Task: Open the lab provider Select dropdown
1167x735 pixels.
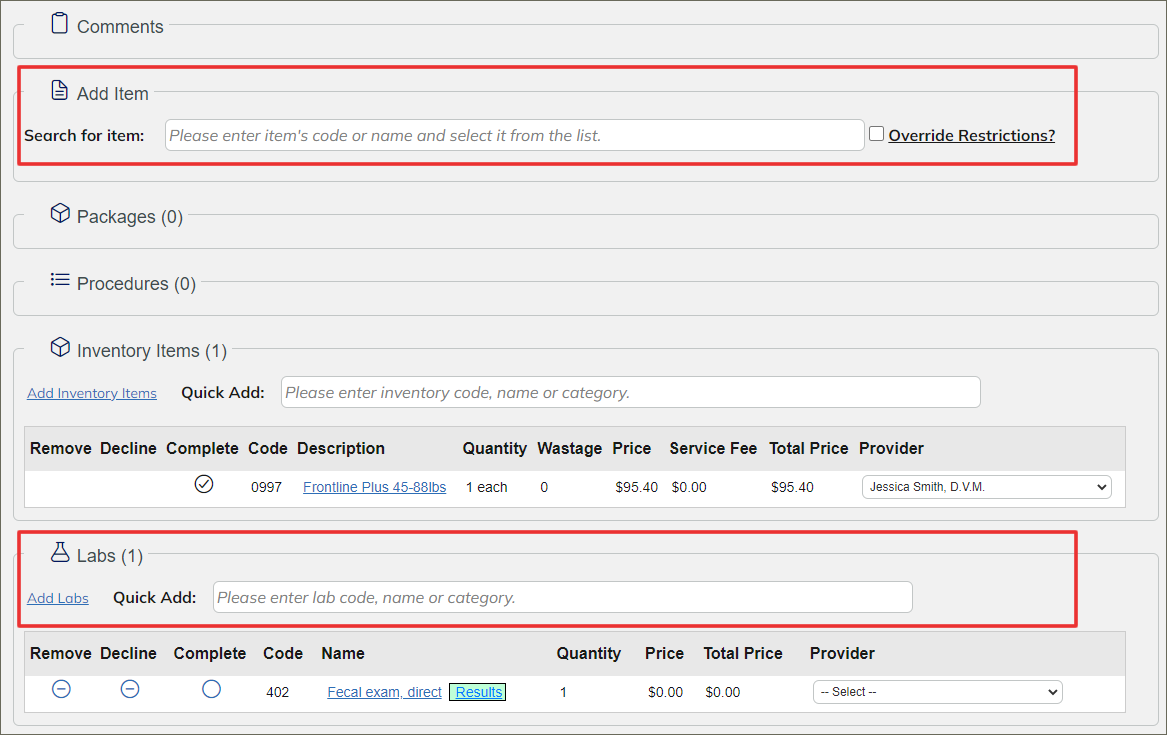Action: pyautogui.click(x=938, y=692)
